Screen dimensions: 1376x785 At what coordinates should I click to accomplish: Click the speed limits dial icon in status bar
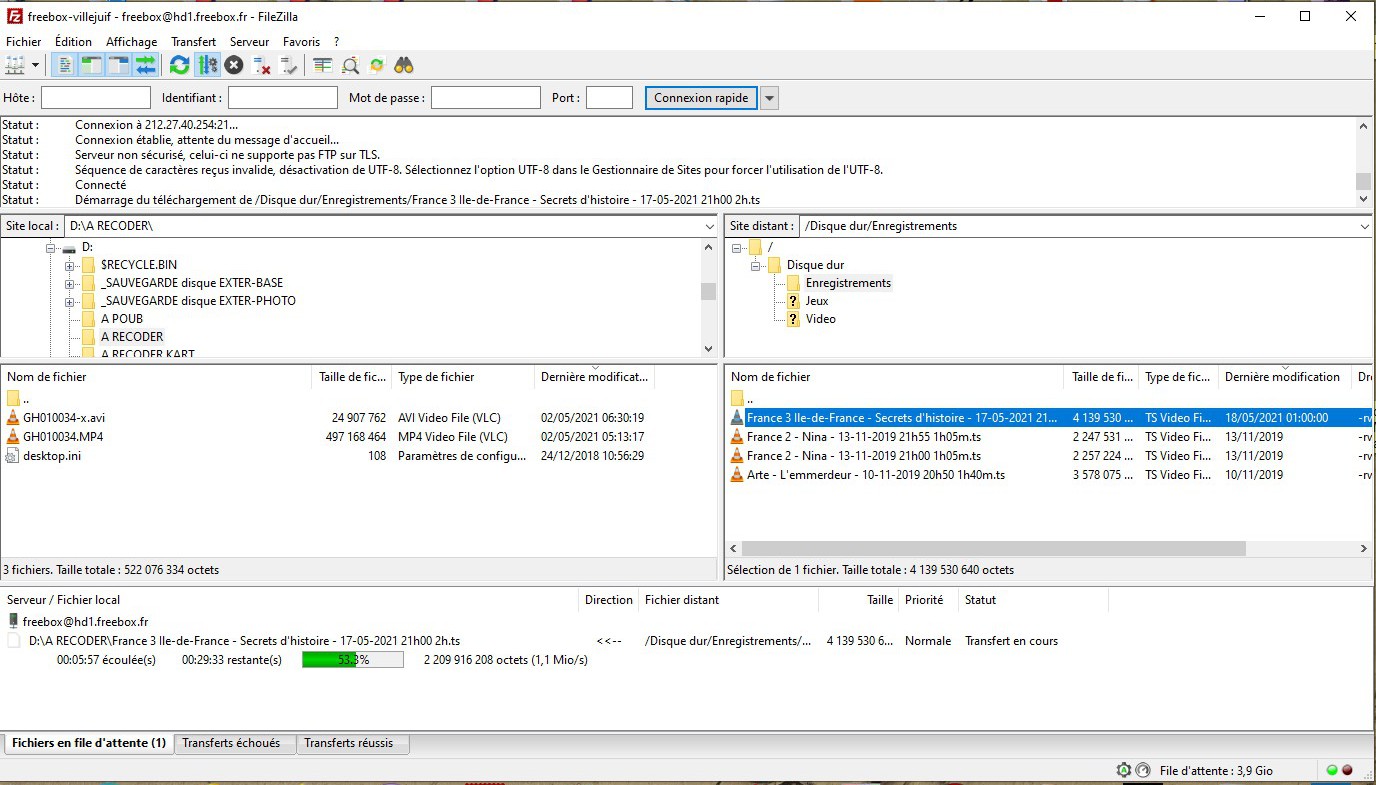1143,770
